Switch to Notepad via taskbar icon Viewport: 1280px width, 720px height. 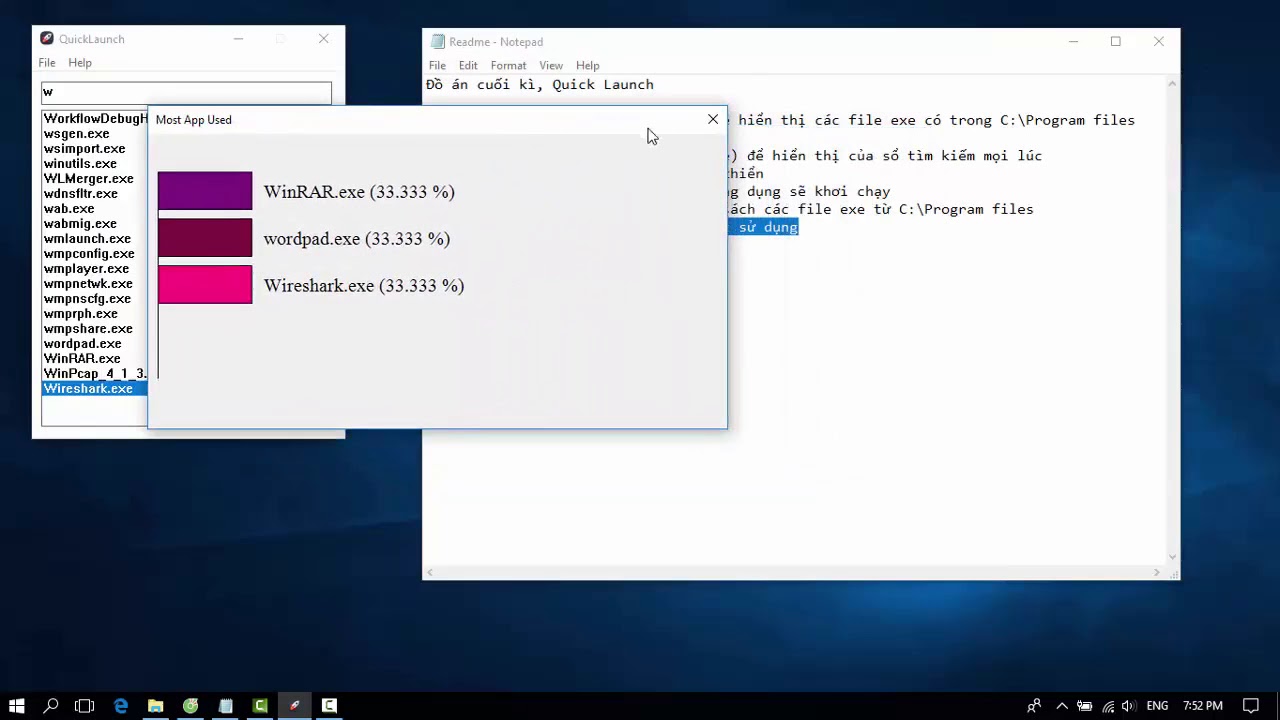(x=225, y=706)
